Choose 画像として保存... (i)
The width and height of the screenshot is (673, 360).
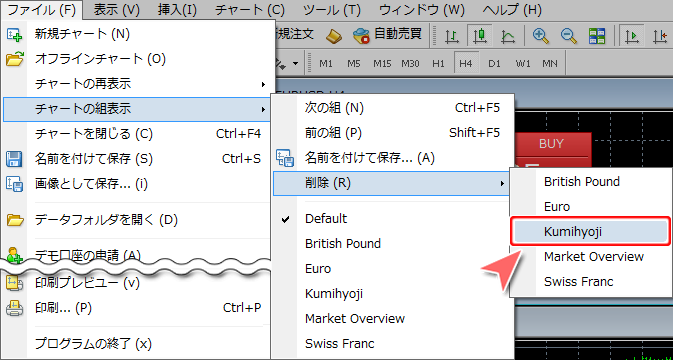tap(136, 184)
